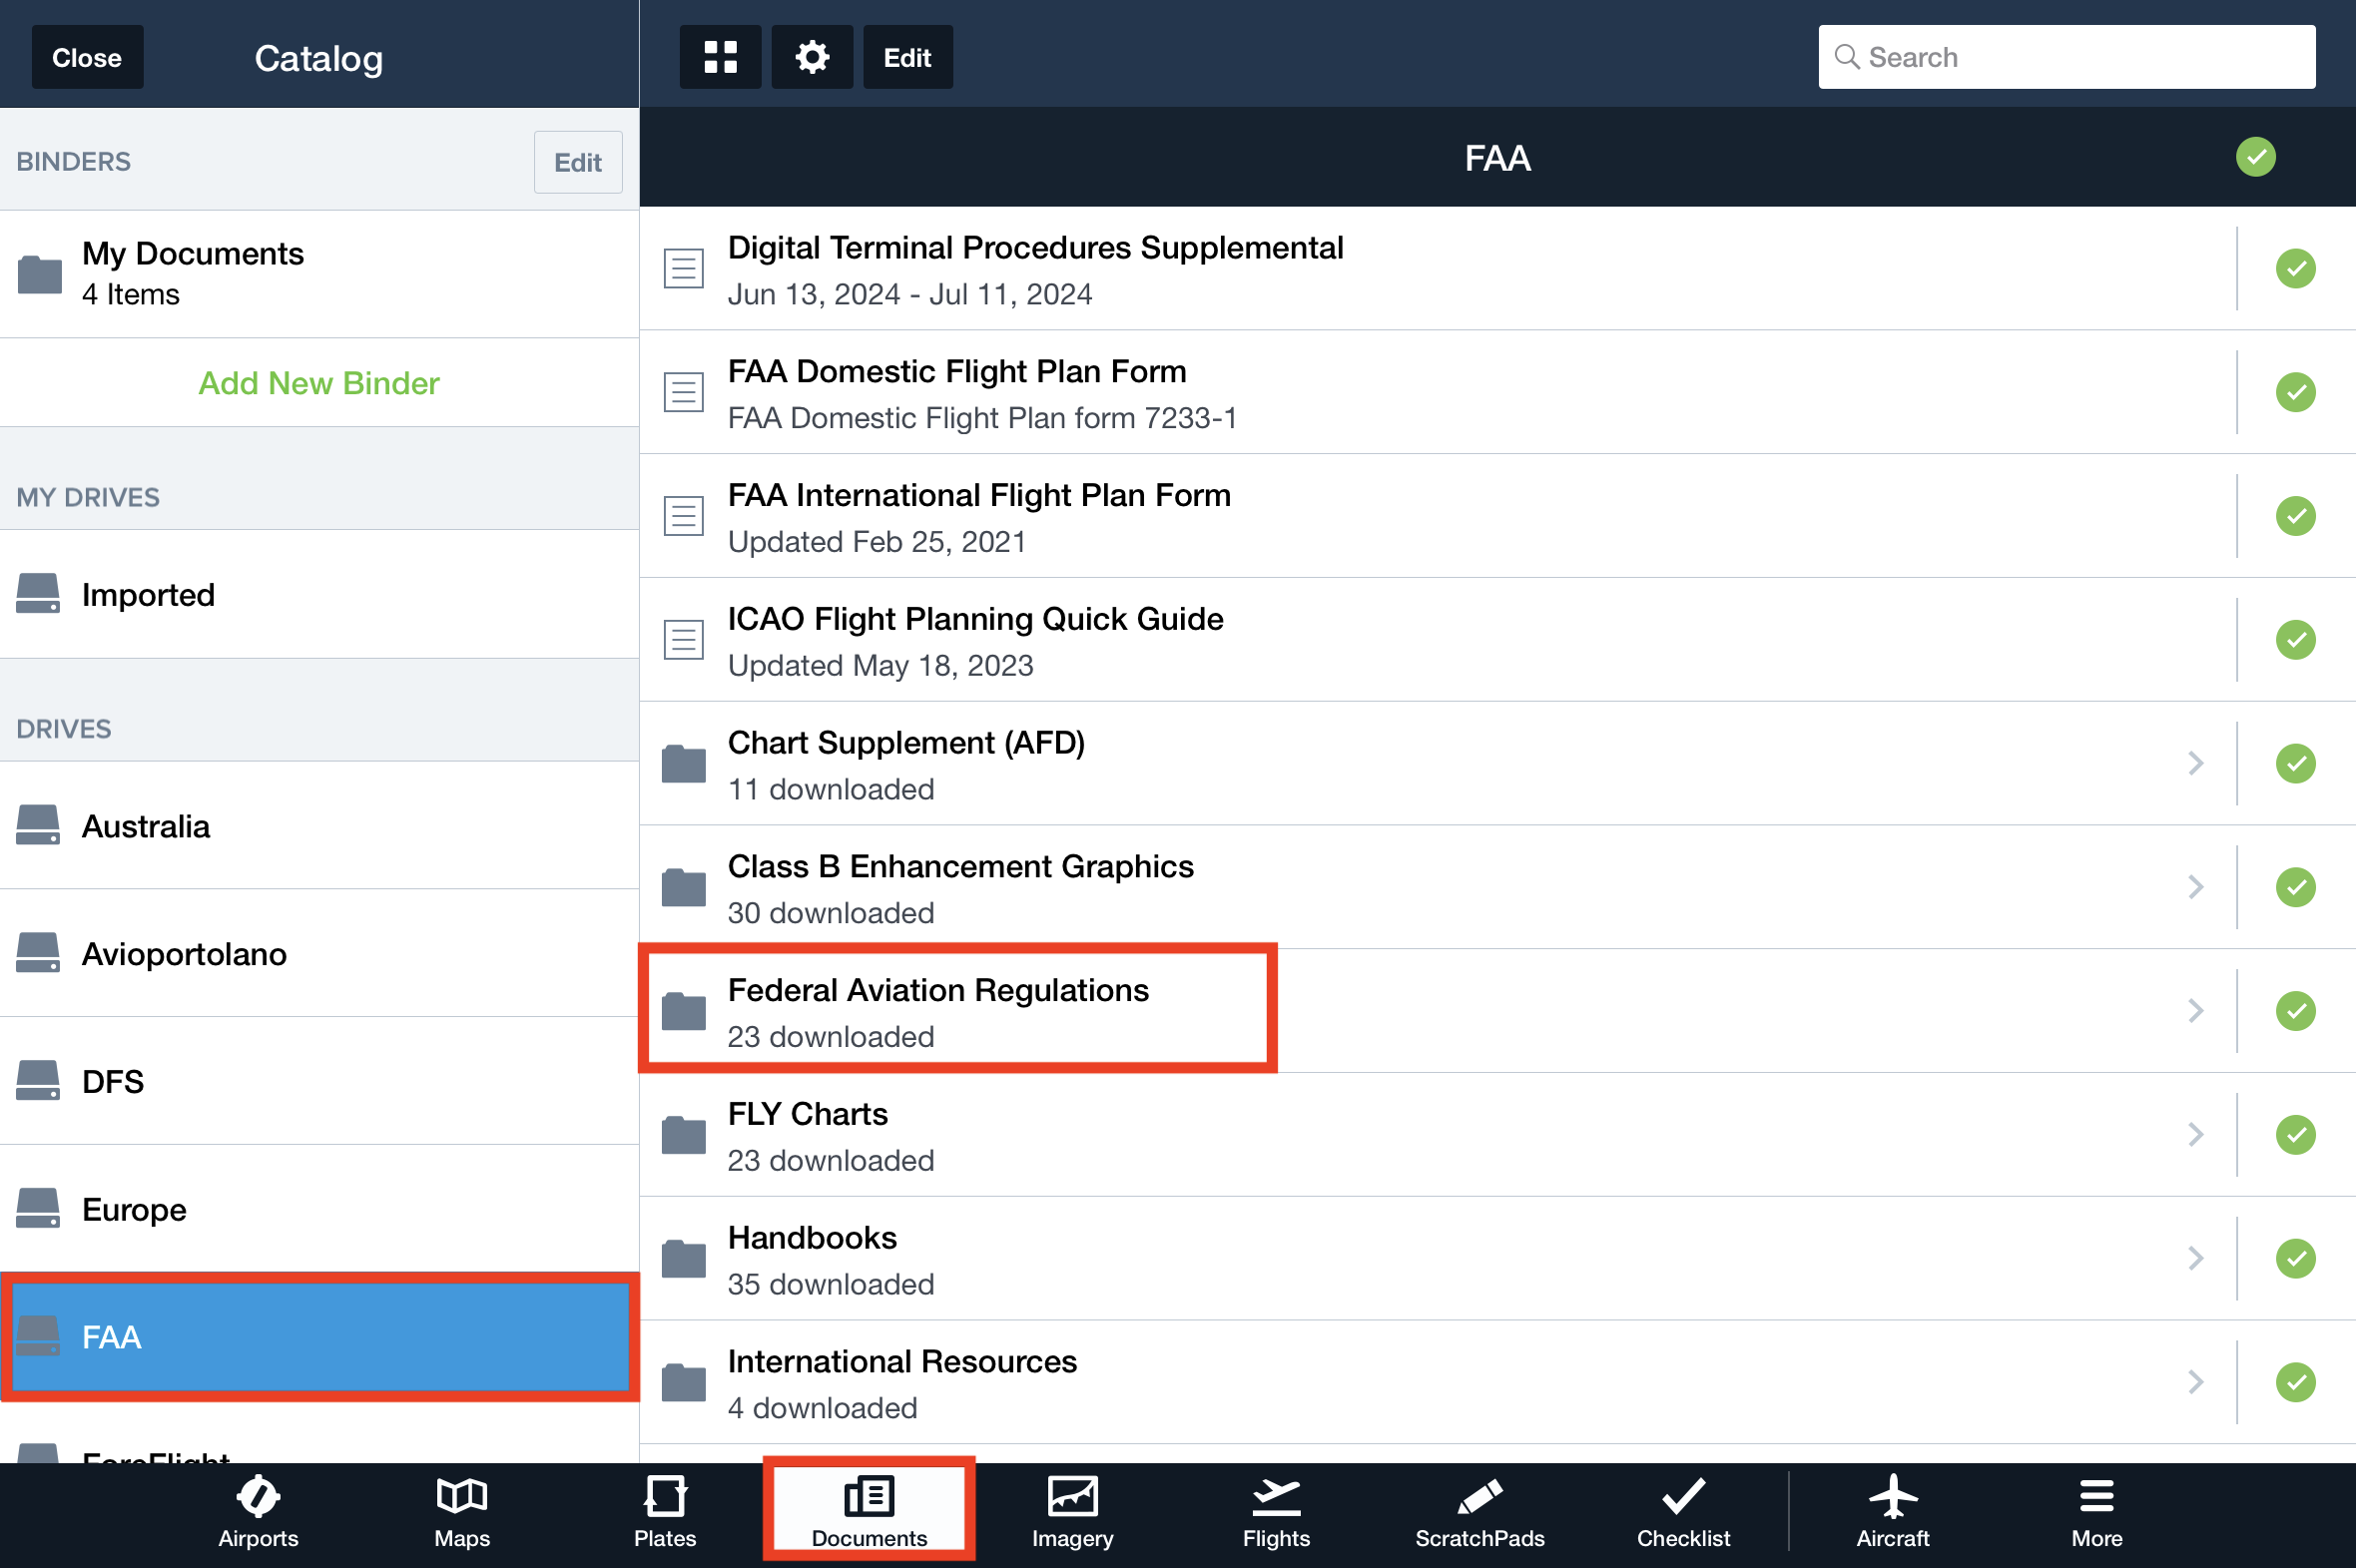Select the 'Avioportolano' drive label
Image resolution: width=2356 pixels, height=1568 pixels.
click(x=184, y=954)
